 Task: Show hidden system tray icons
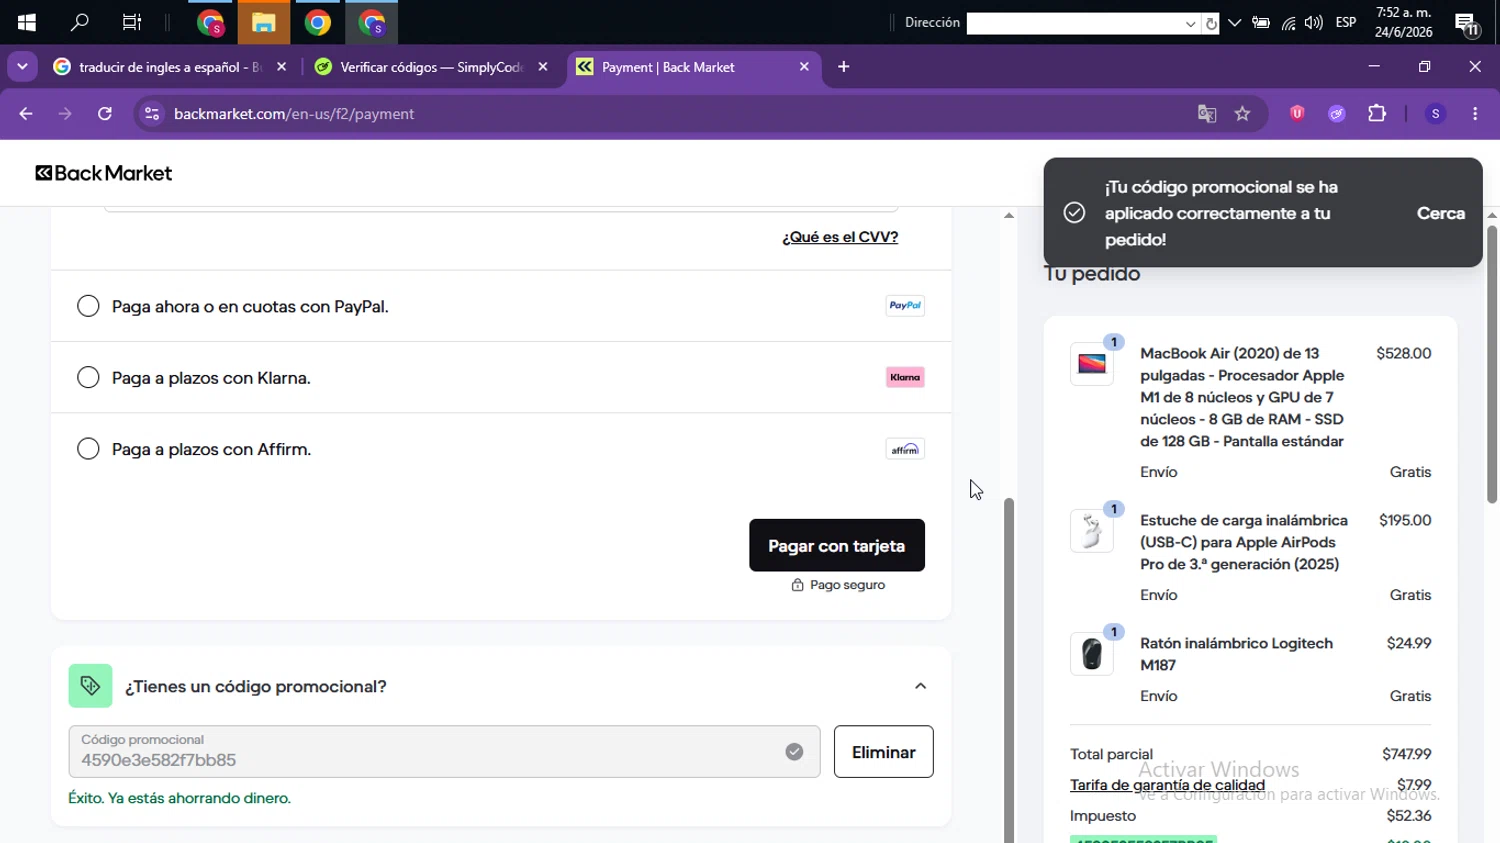(x=1235, y=23)
